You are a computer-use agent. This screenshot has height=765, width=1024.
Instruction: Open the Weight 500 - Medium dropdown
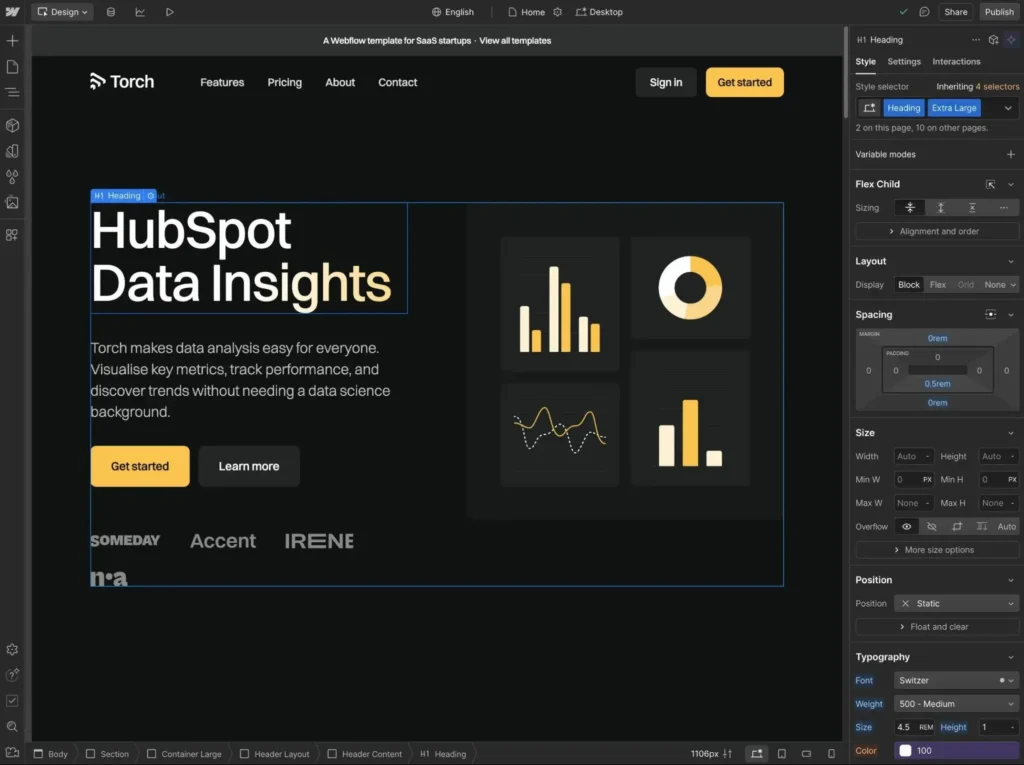click(x=955, y=704)
